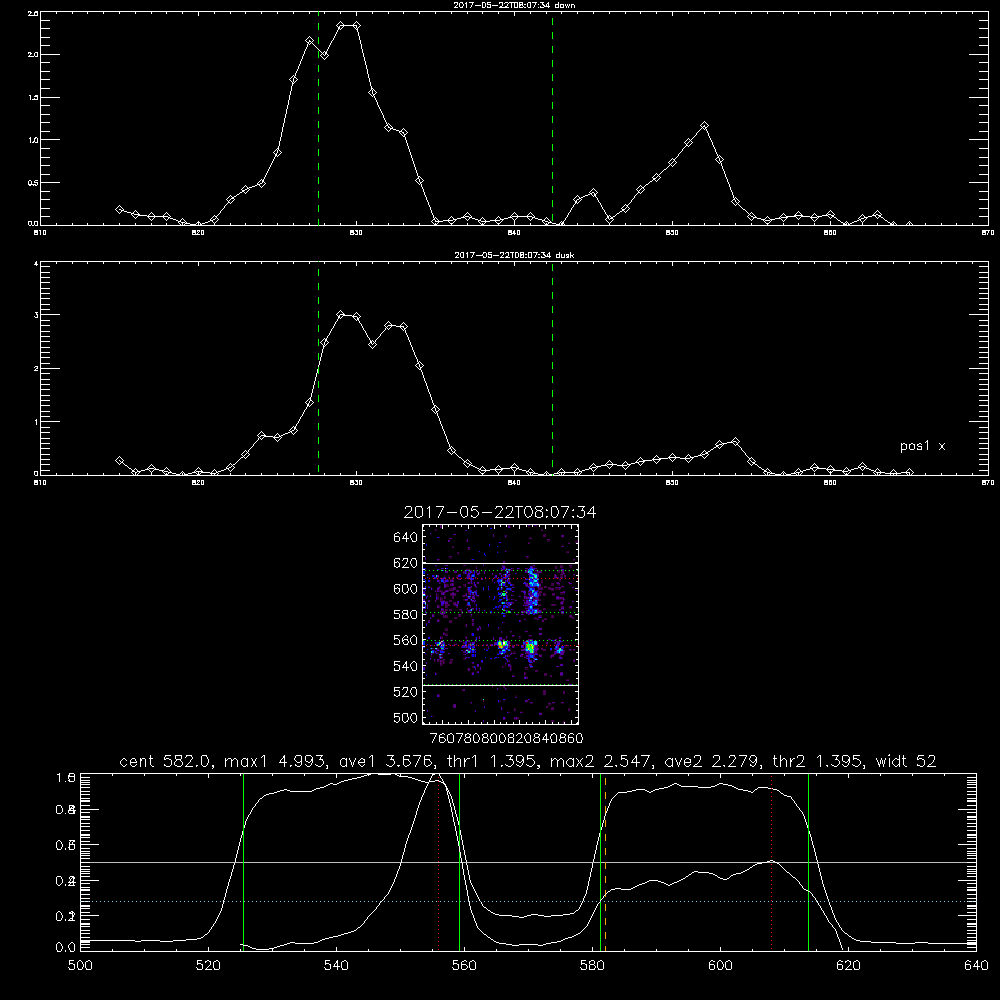
Task: Click the '0.0' y-axis label of bottom plot
Action: 64,948
